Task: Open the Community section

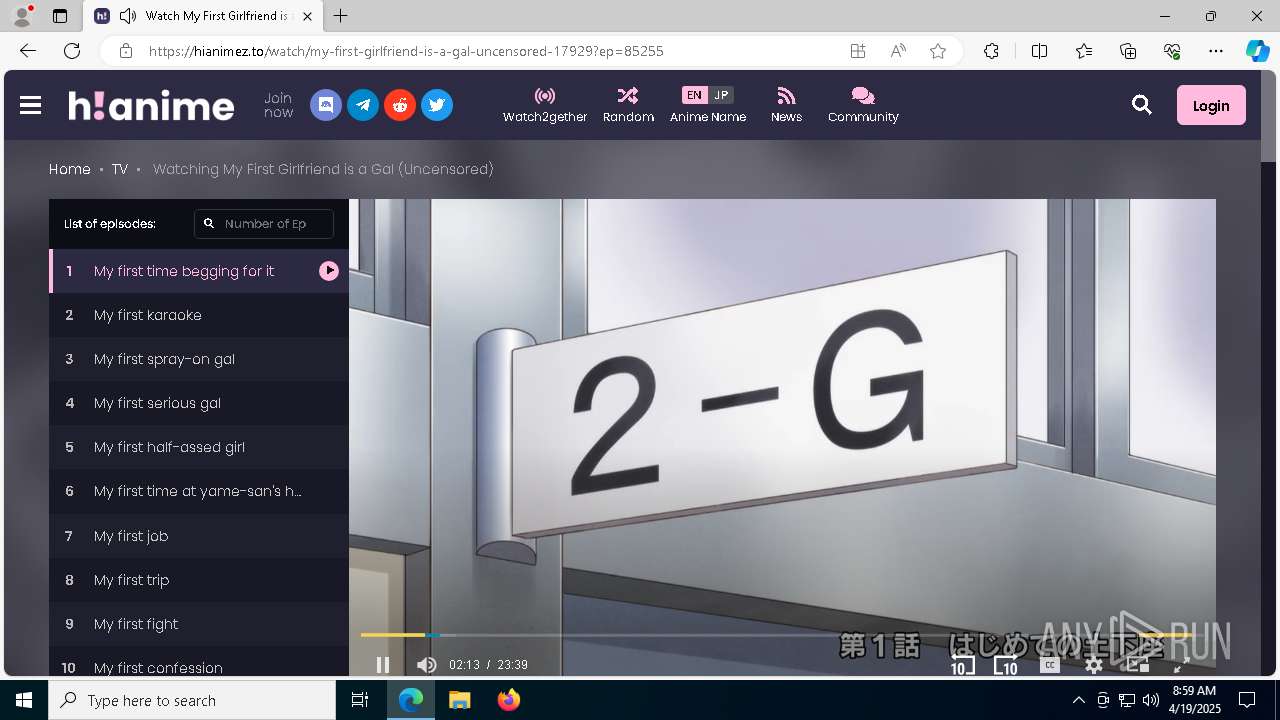Action: point(863,105)
